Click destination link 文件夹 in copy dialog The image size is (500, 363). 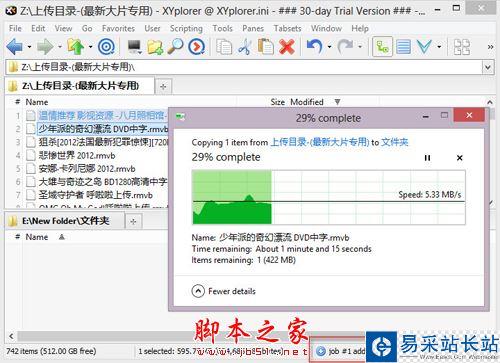click(x=395, y=142)
